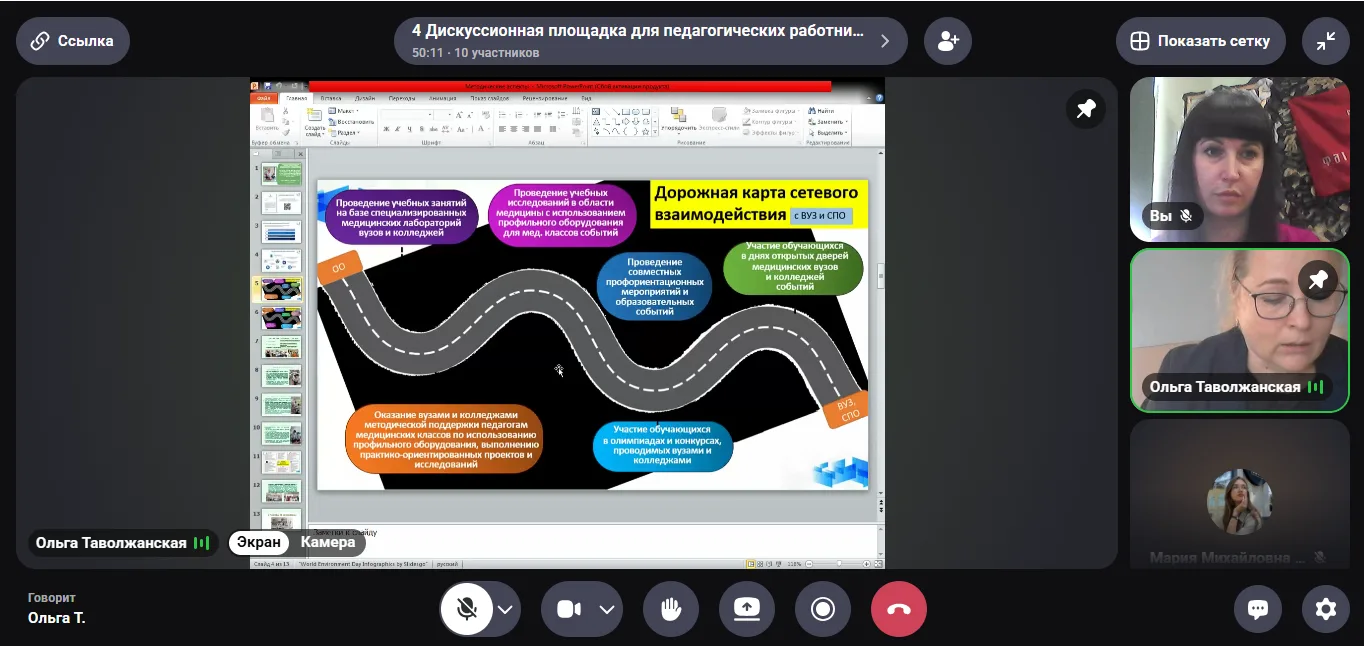Viewport: 1364px width, 646px height.
Task: Open the Выделить dropdown in PowerPoint ribbon
Action: (827, 133)
